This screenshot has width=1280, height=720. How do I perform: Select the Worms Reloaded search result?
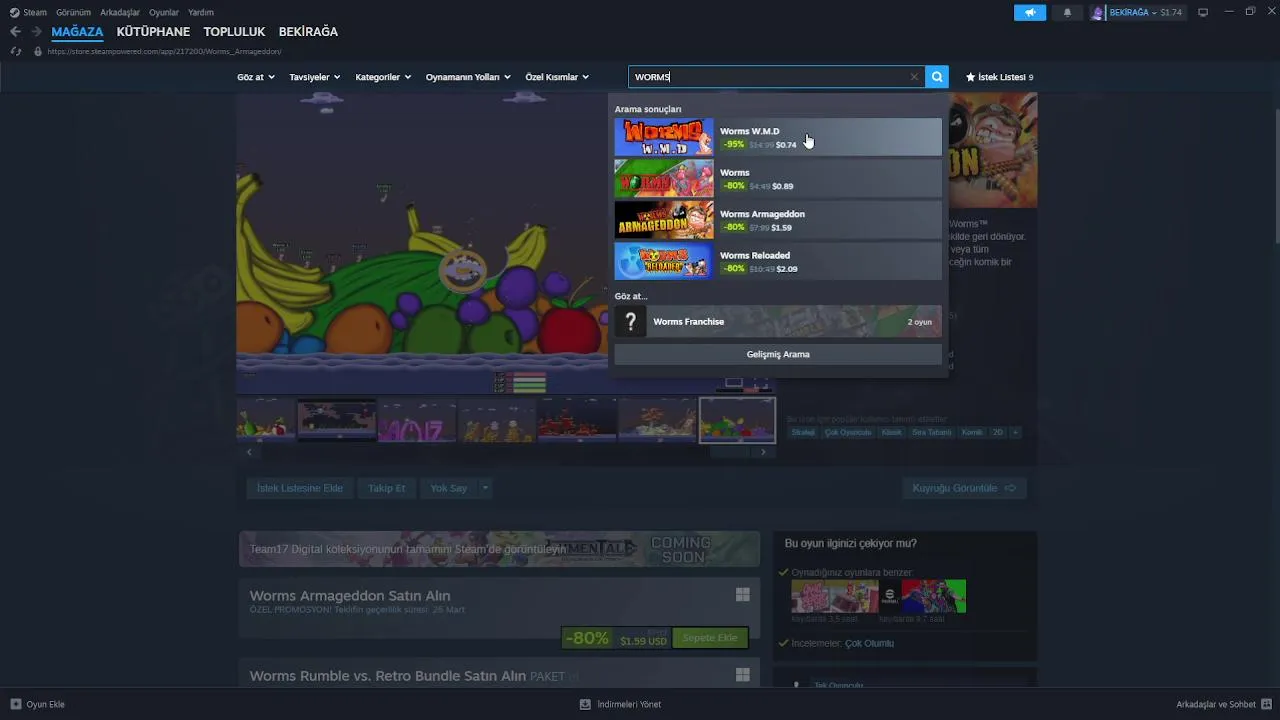pos(778,261)
